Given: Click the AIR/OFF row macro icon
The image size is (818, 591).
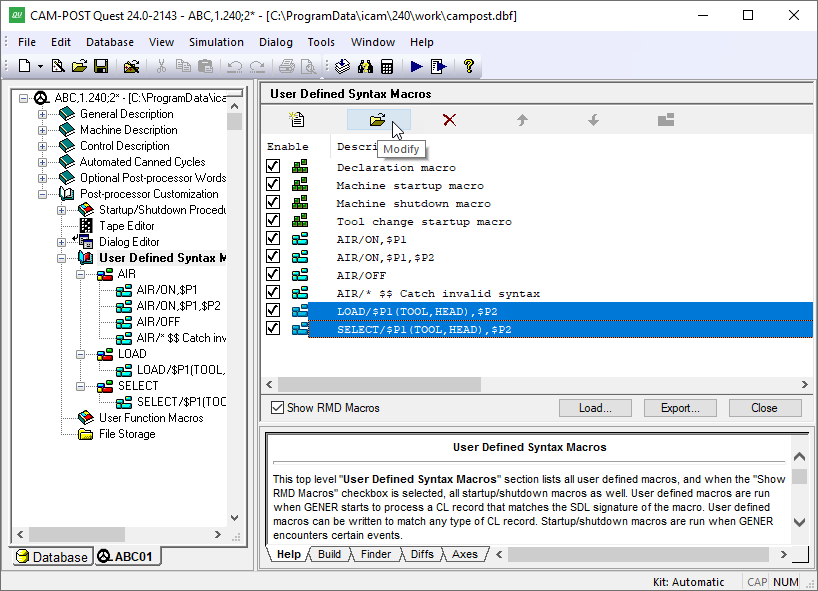Looking at the screenshot, I should (300, 275).
